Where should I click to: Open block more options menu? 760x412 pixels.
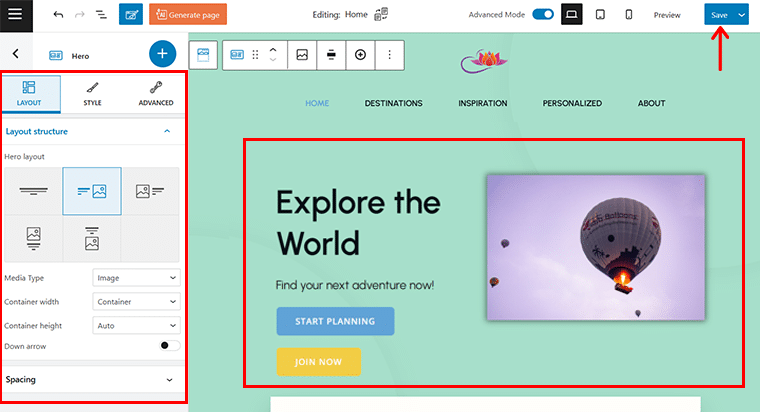(389, 55)
